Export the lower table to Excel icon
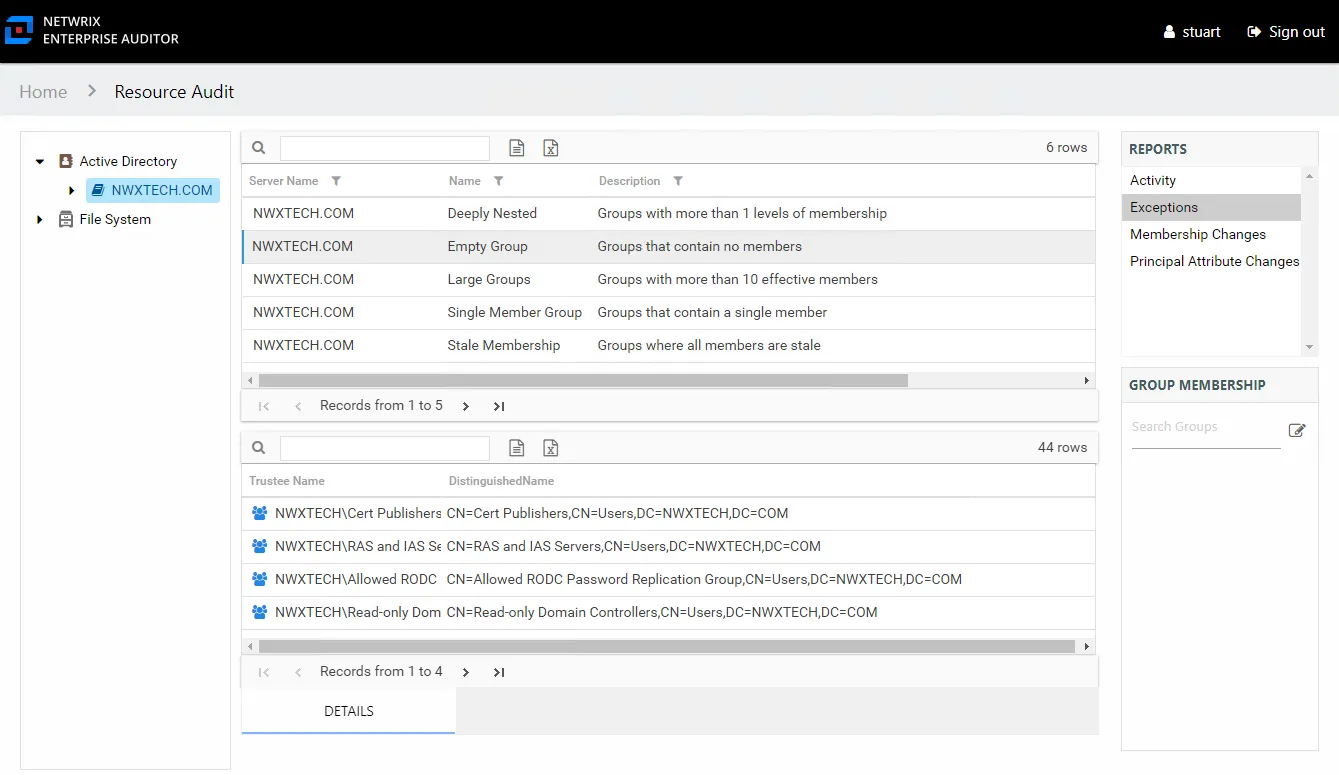Viewport: 1339px width, 775px height. [x=551, y=447]
